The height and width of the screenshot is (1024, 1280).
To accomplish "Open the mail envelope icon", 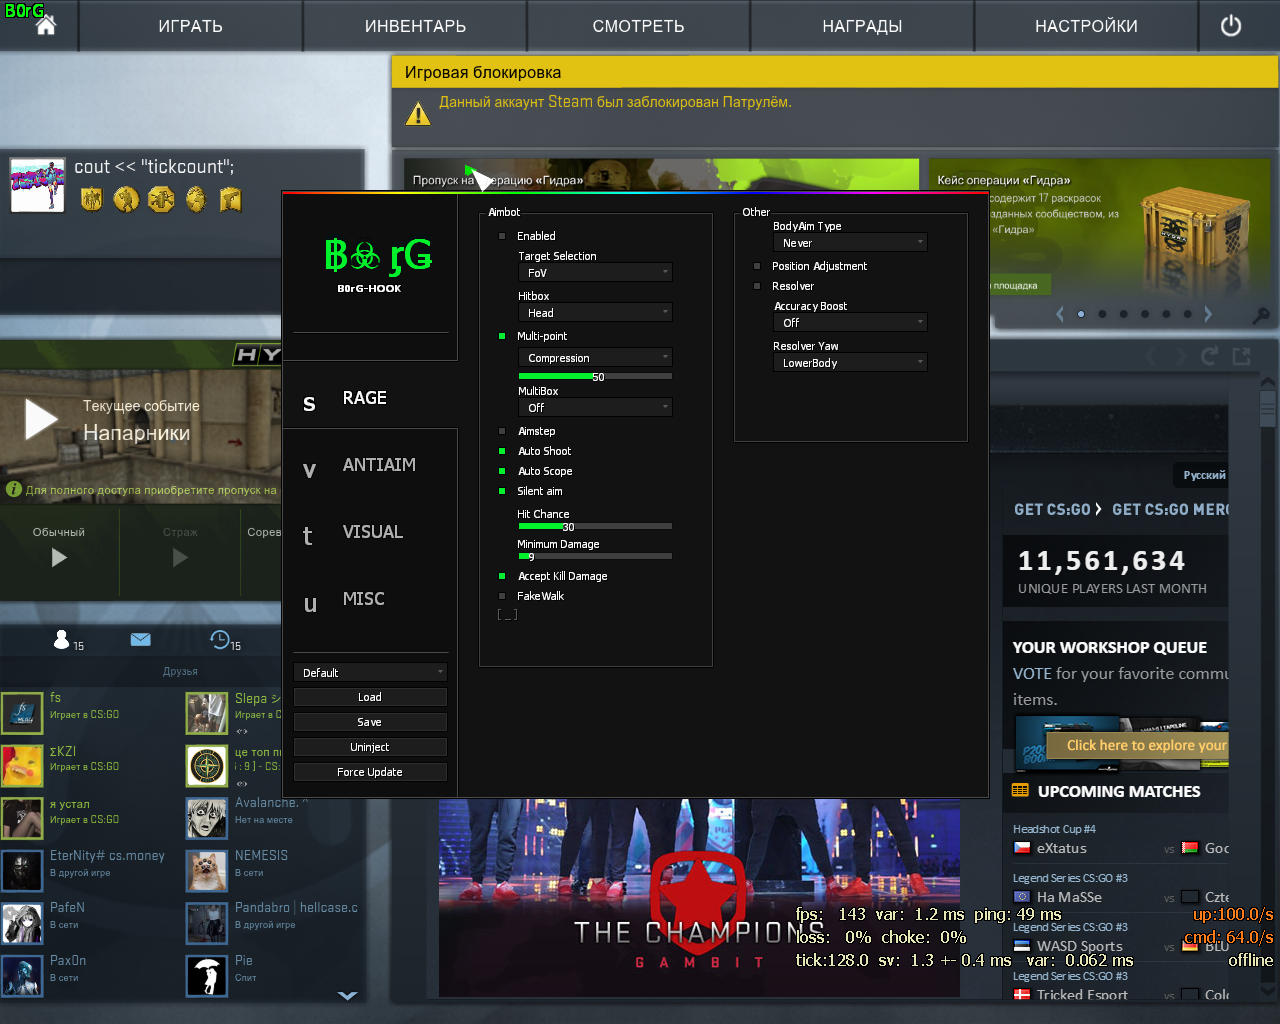I will coord(141,640).
